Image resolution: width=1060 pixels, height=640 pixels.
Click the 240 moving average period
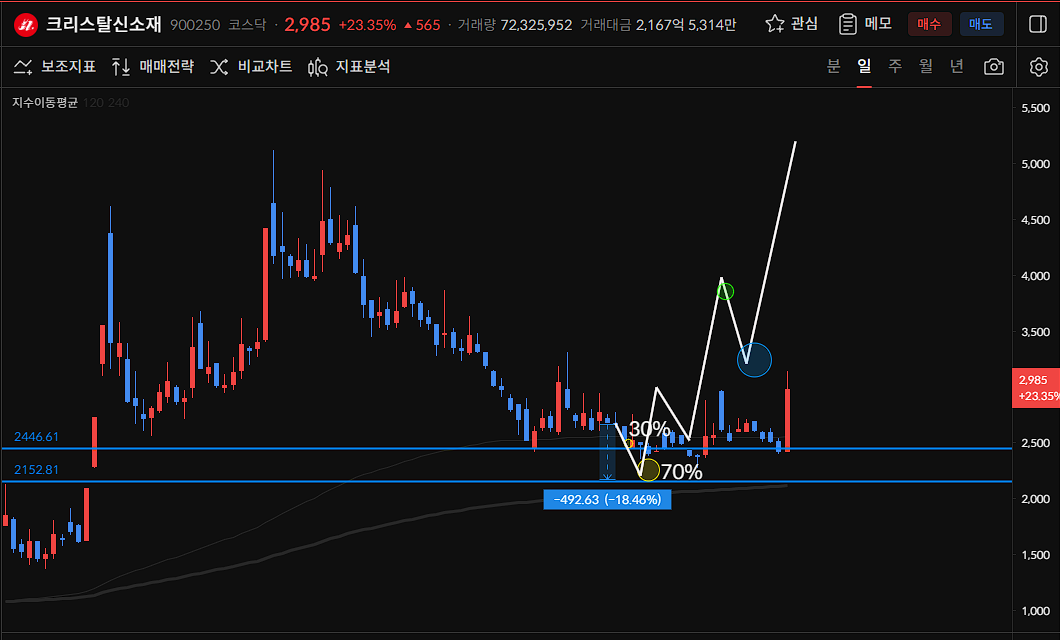[118, 103]
